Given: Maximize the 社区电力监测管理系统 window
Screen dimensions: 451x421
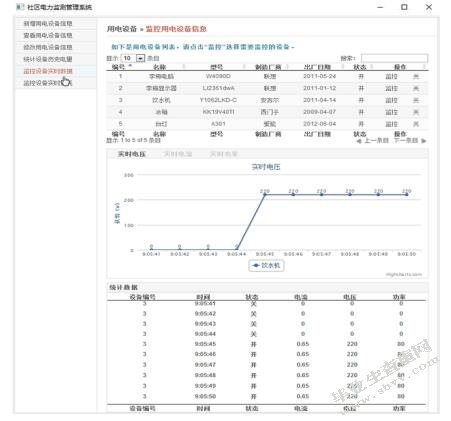Looking at the screenshot, I should tap(404, 7).
